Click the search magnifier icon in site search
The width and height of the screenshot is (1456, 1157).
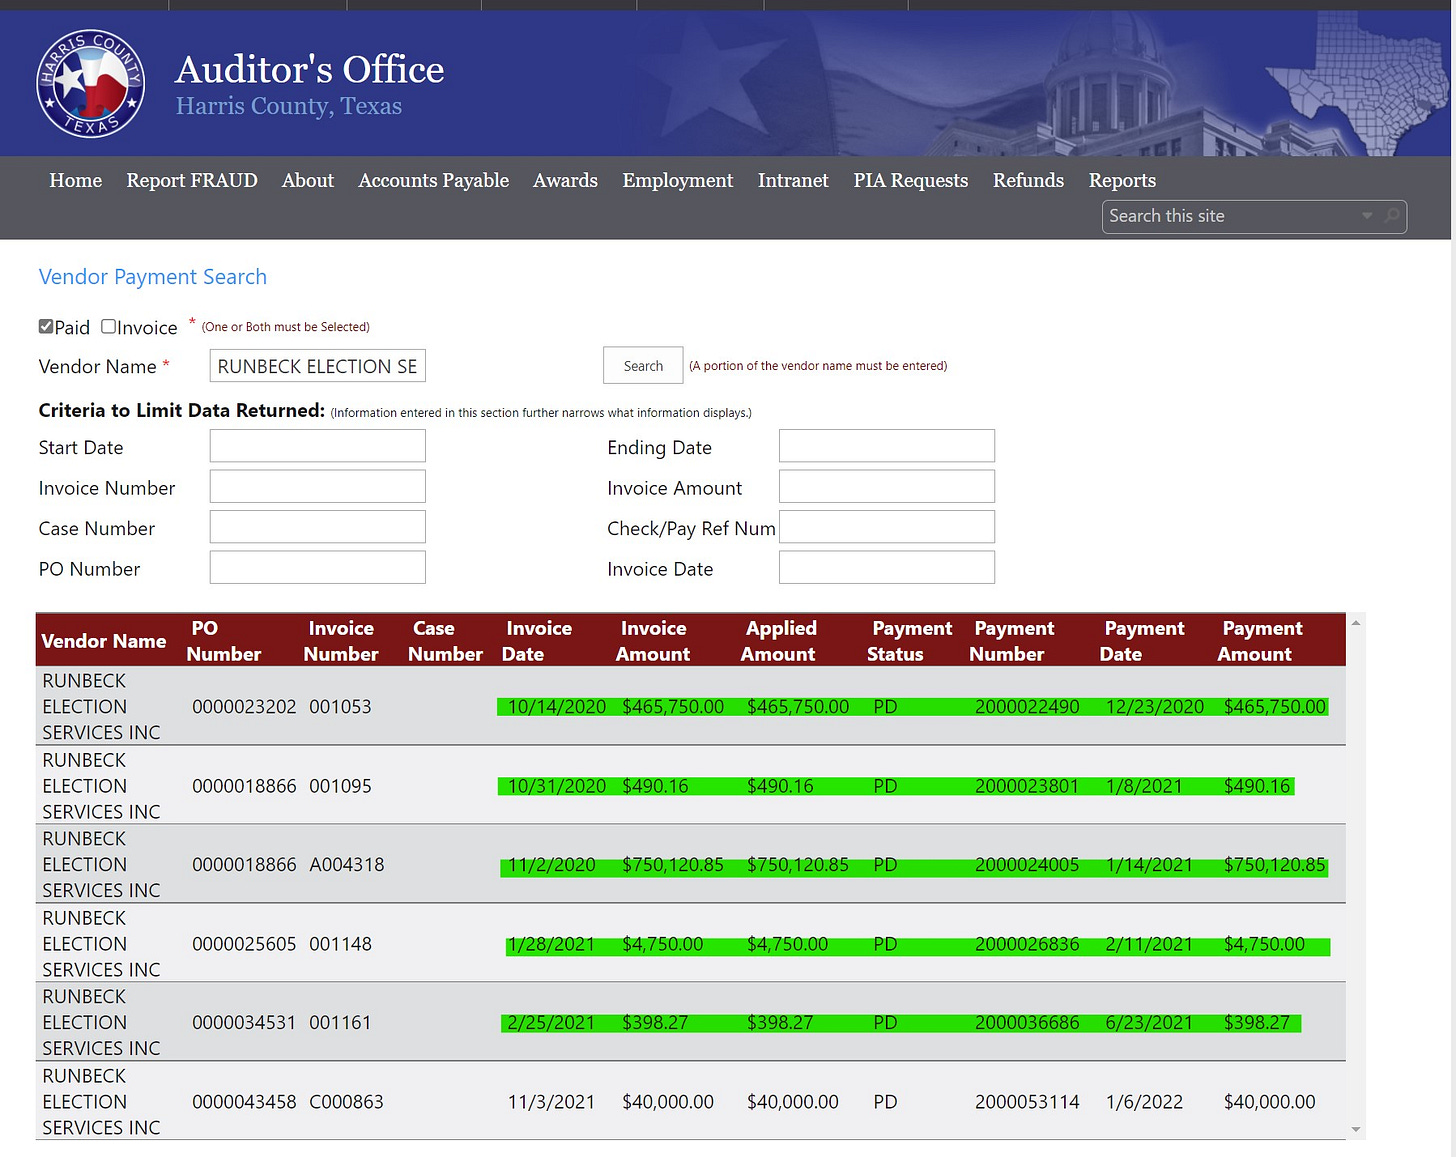tap(1392, 216)
